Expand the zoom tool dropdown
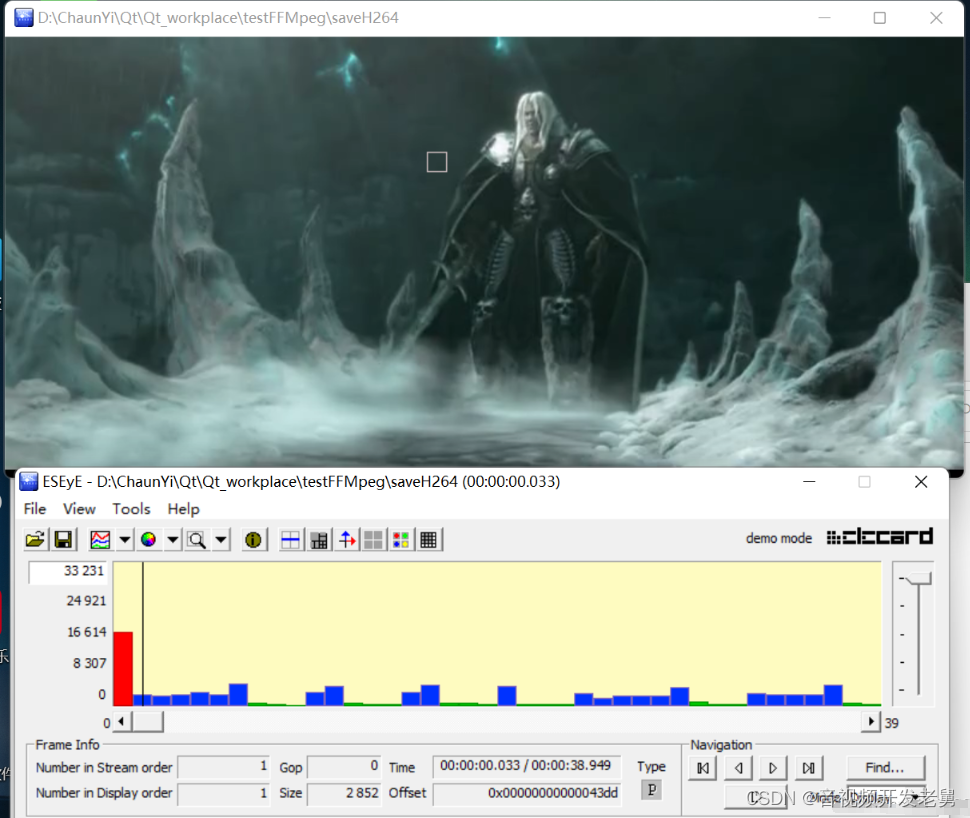 (221, 539)
